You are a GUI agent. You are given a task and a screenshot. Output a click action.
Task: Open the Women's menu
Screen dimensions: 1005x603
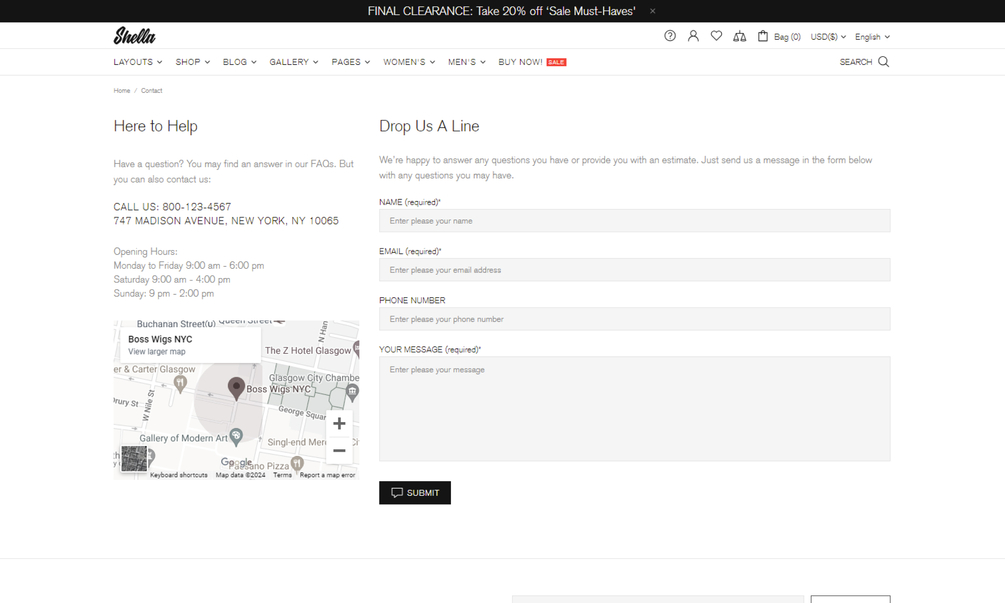pyautogui.click(x=409, y=62)
